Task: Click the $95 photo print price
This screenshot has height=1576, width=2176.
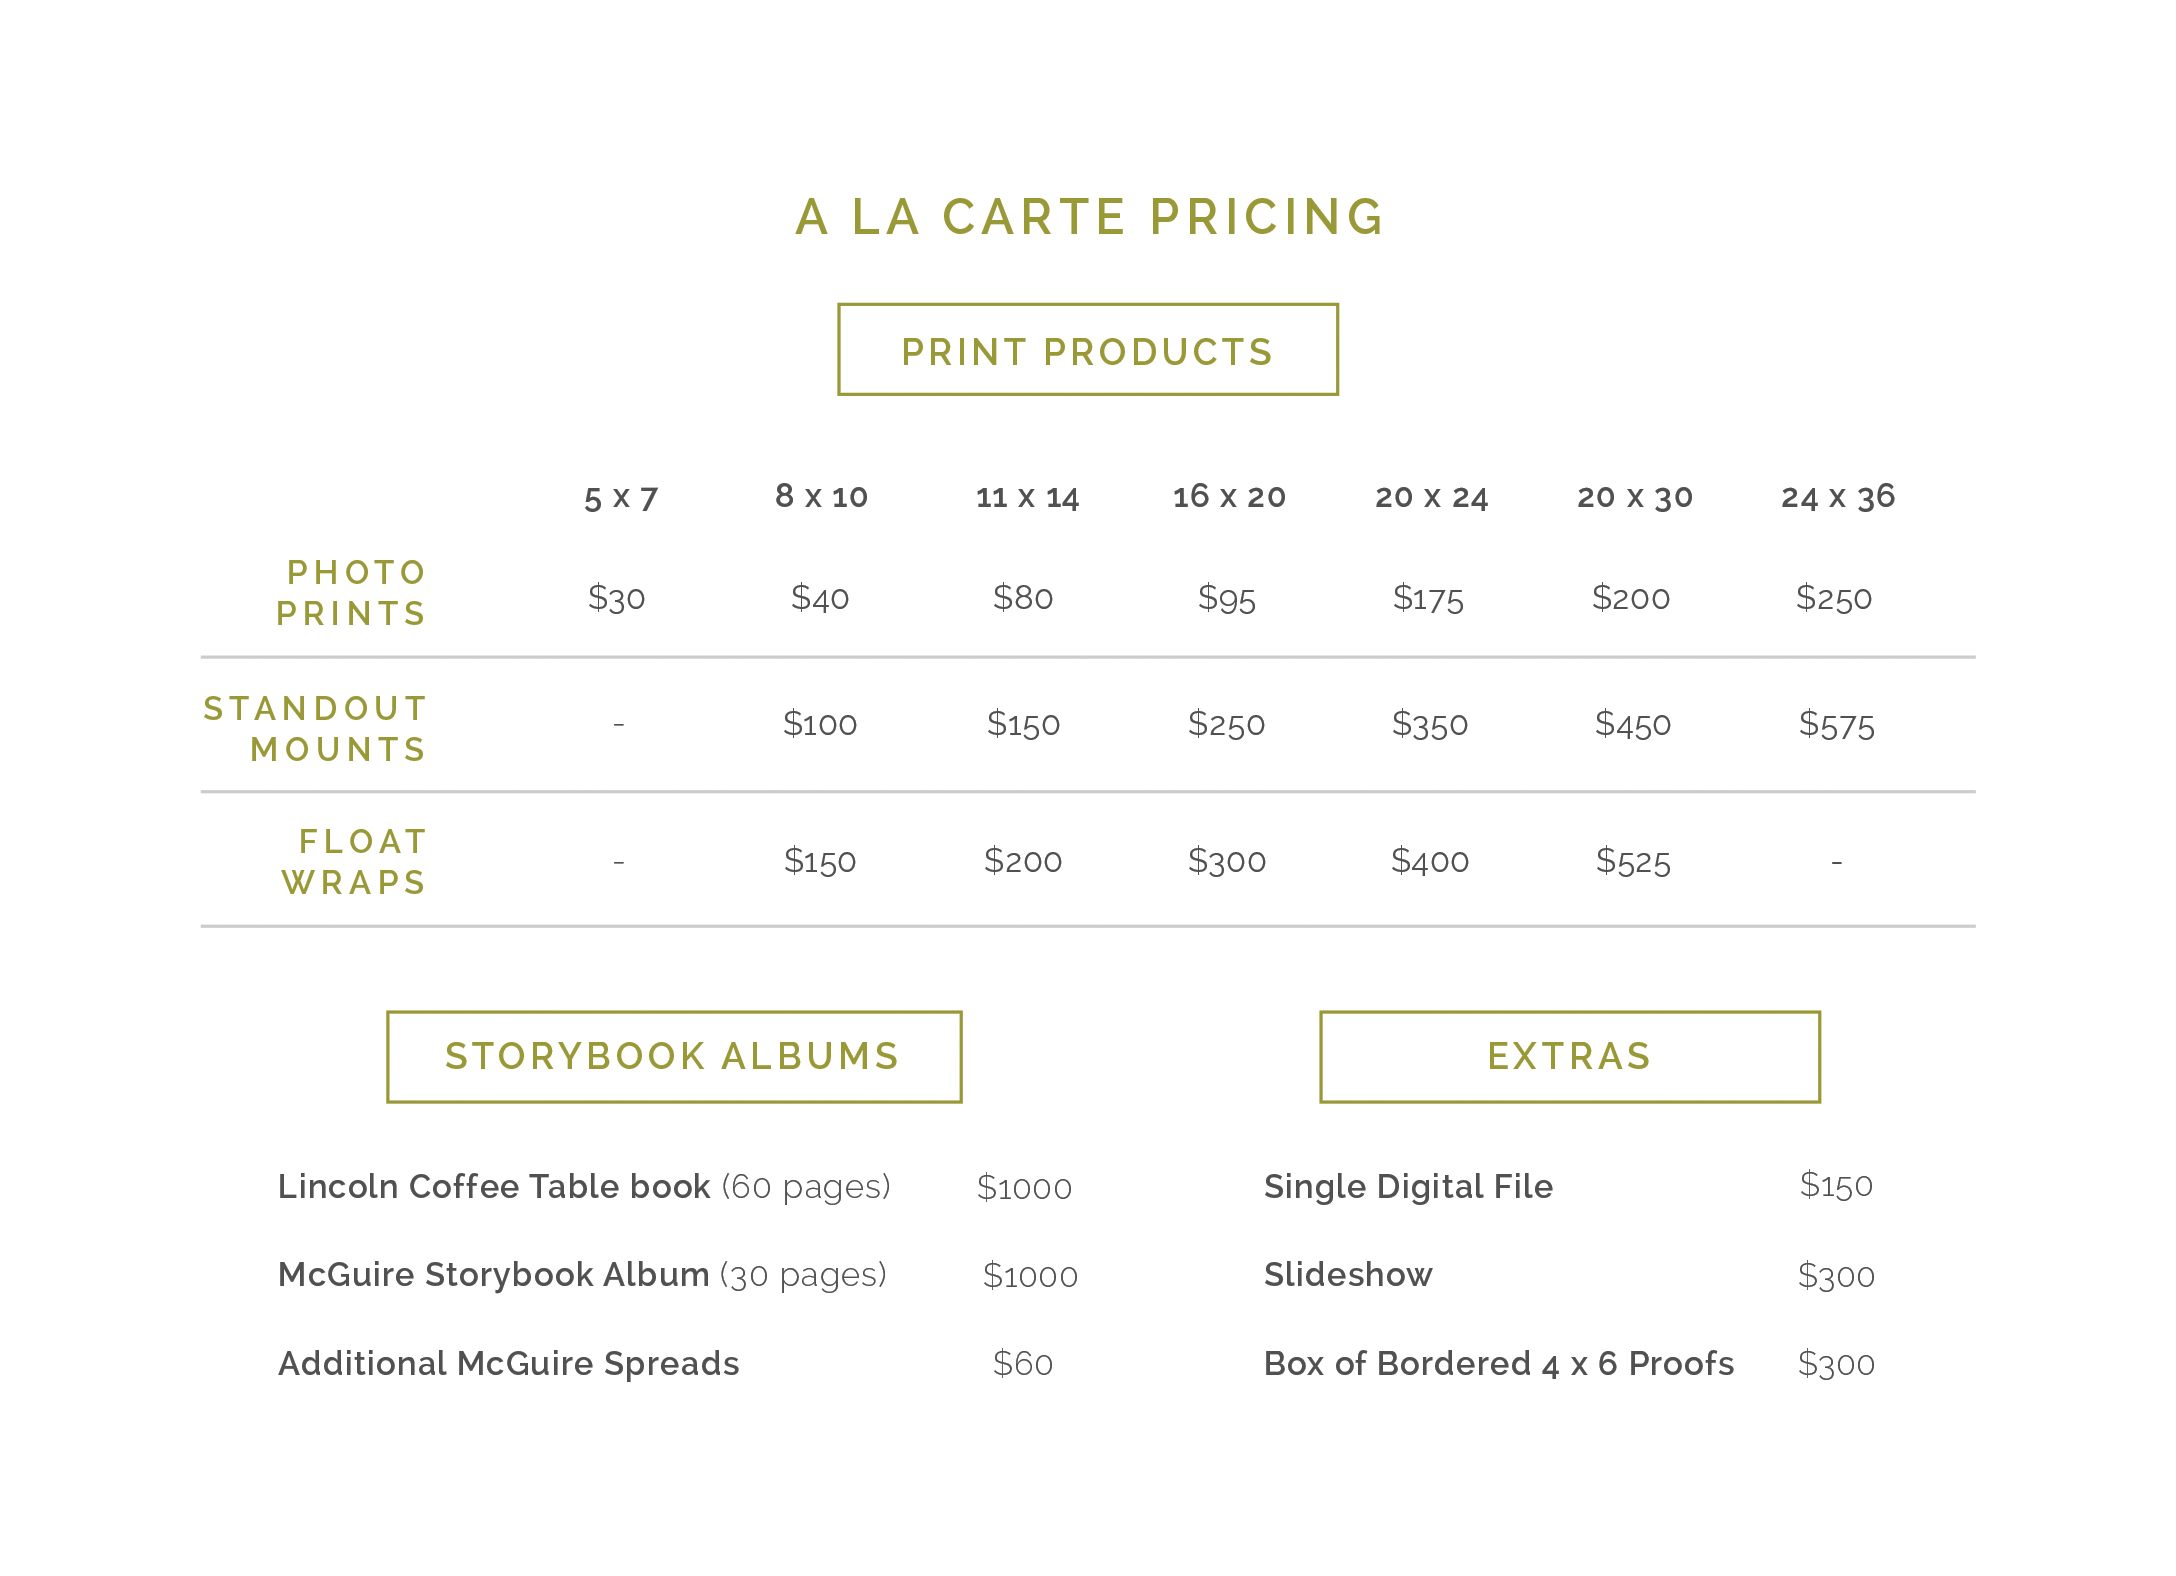Action: tap(1227, 598)
